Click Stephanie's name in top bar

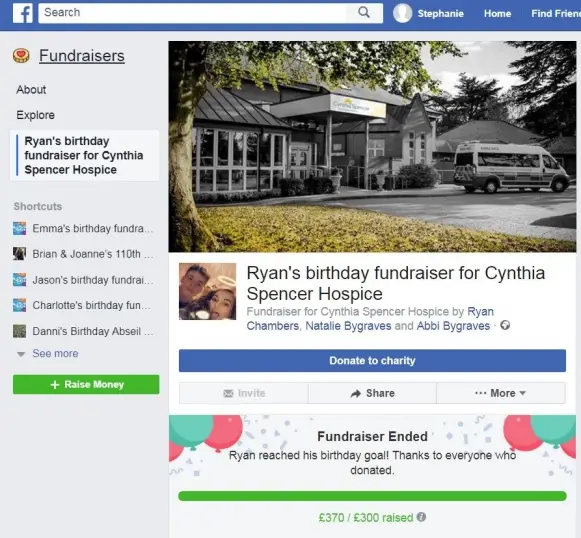click(x=441, y=14)
